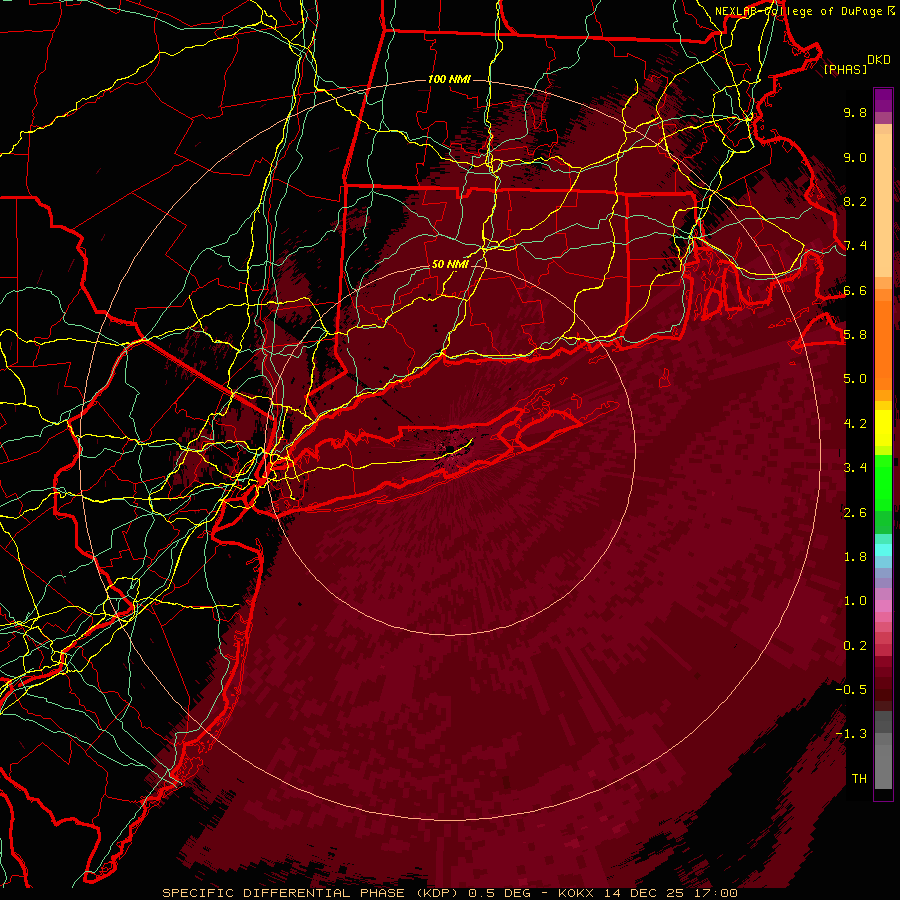The width and height of the screenshot is (900, 900).
Task: Click the '6.6' scale value
Action: click(855, 290)
